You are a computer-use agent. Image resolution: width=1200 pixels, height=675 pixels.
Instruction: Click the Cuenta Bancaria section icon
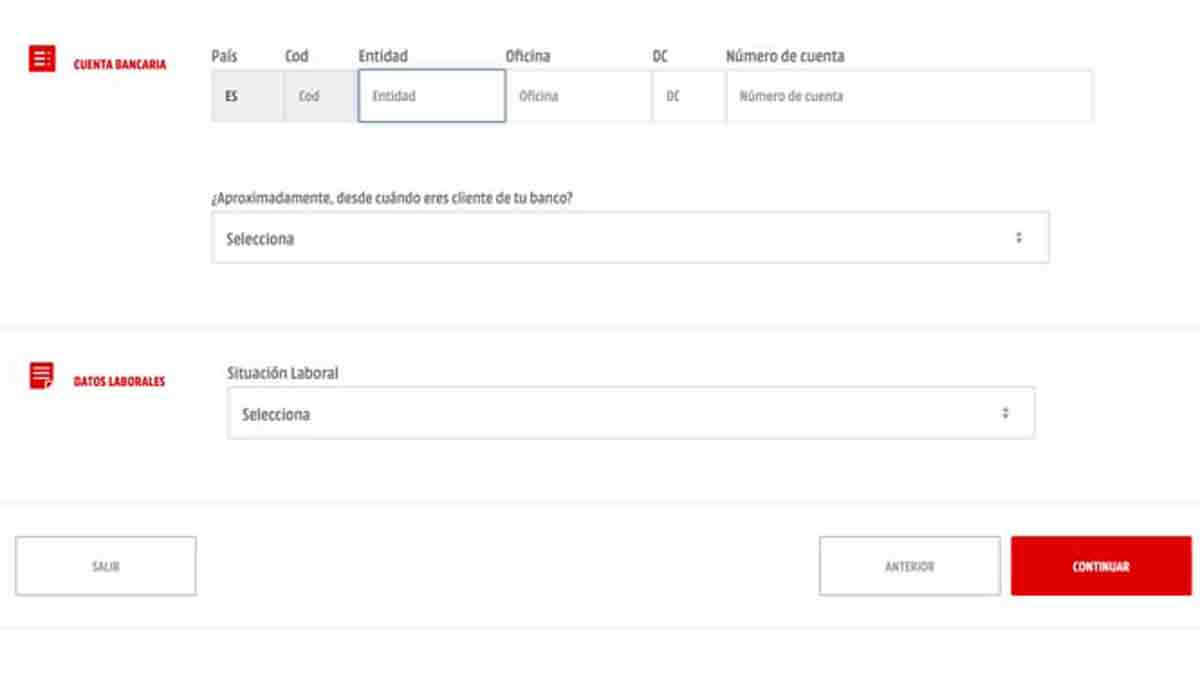pyautogui.click(x=42, y=59)
